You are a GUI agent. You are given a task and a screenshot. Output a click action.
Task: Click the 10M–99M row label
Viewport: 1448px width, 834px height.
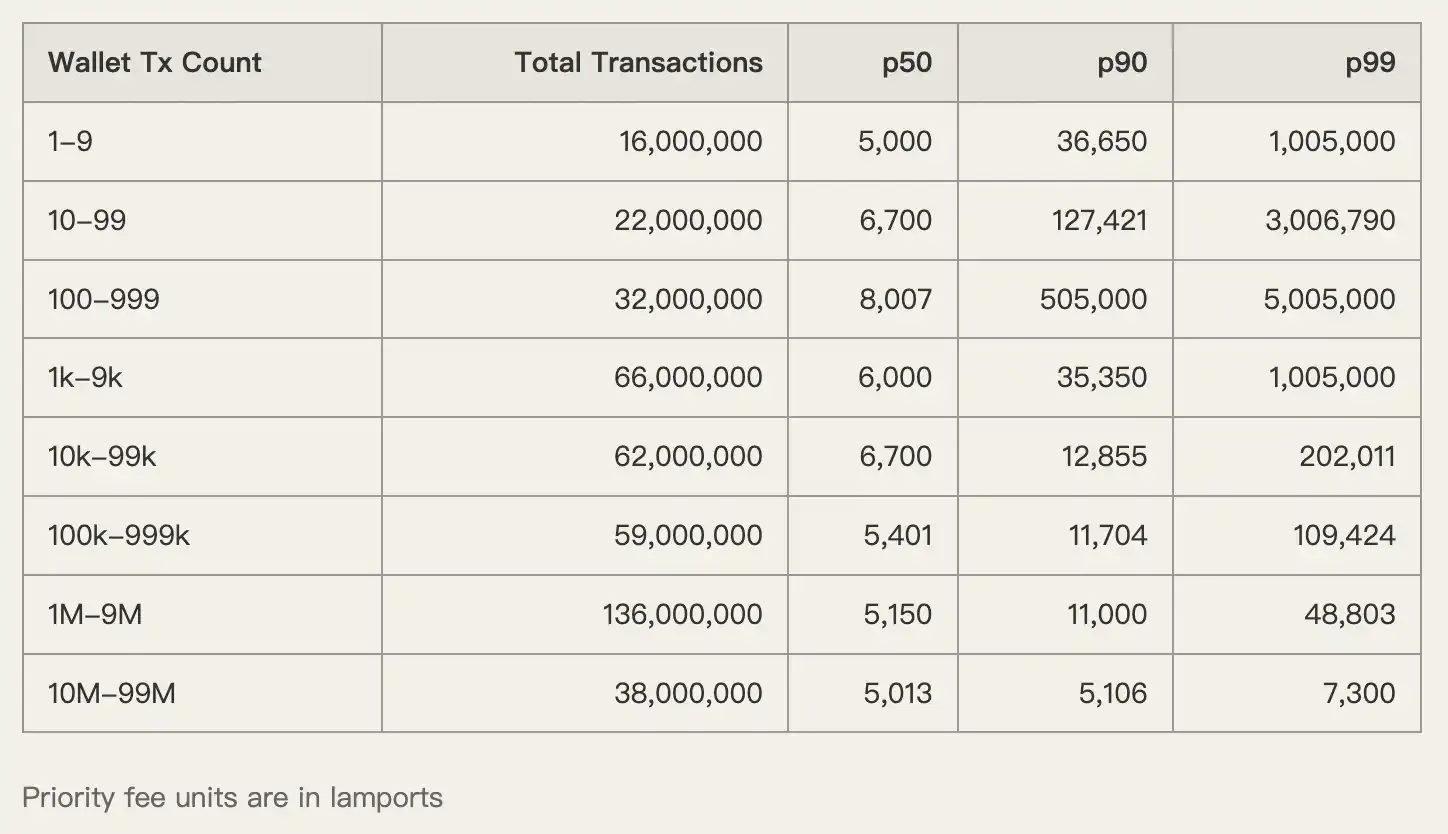(112, 693)
